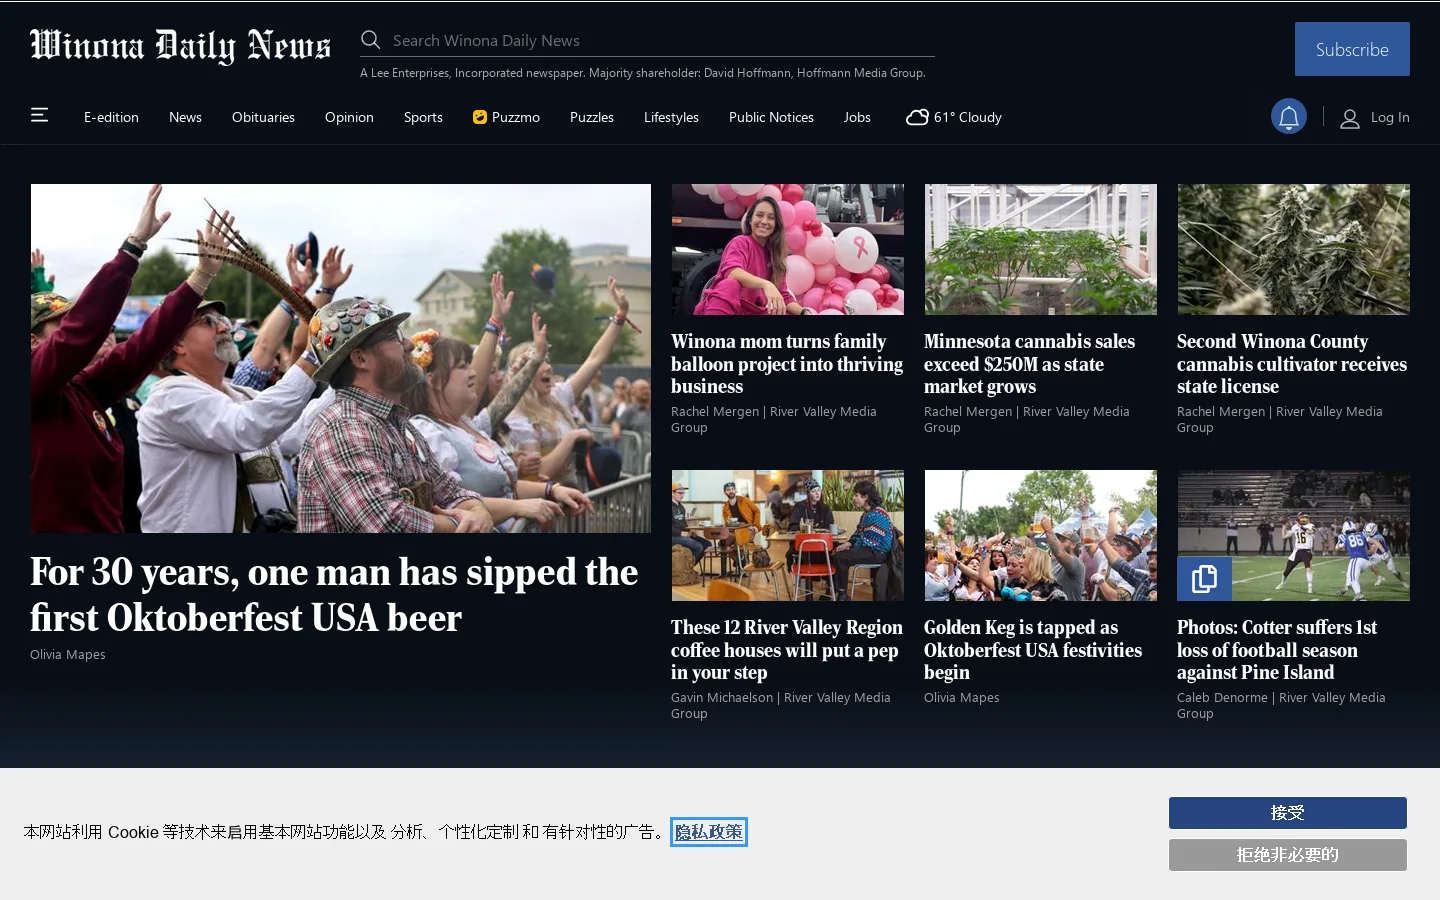Screen dimensions: 1440x900
Task: Click the Olivia Mapes byline under lead story
Action: [68, 655]
